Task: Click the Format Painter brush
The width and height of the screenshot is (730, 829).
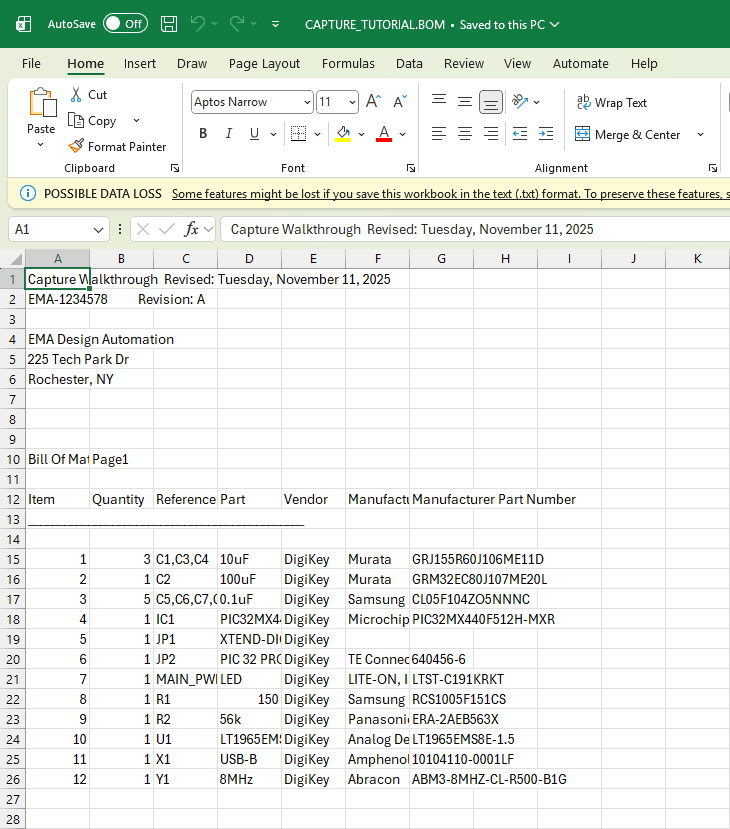Action: (77, 146)
